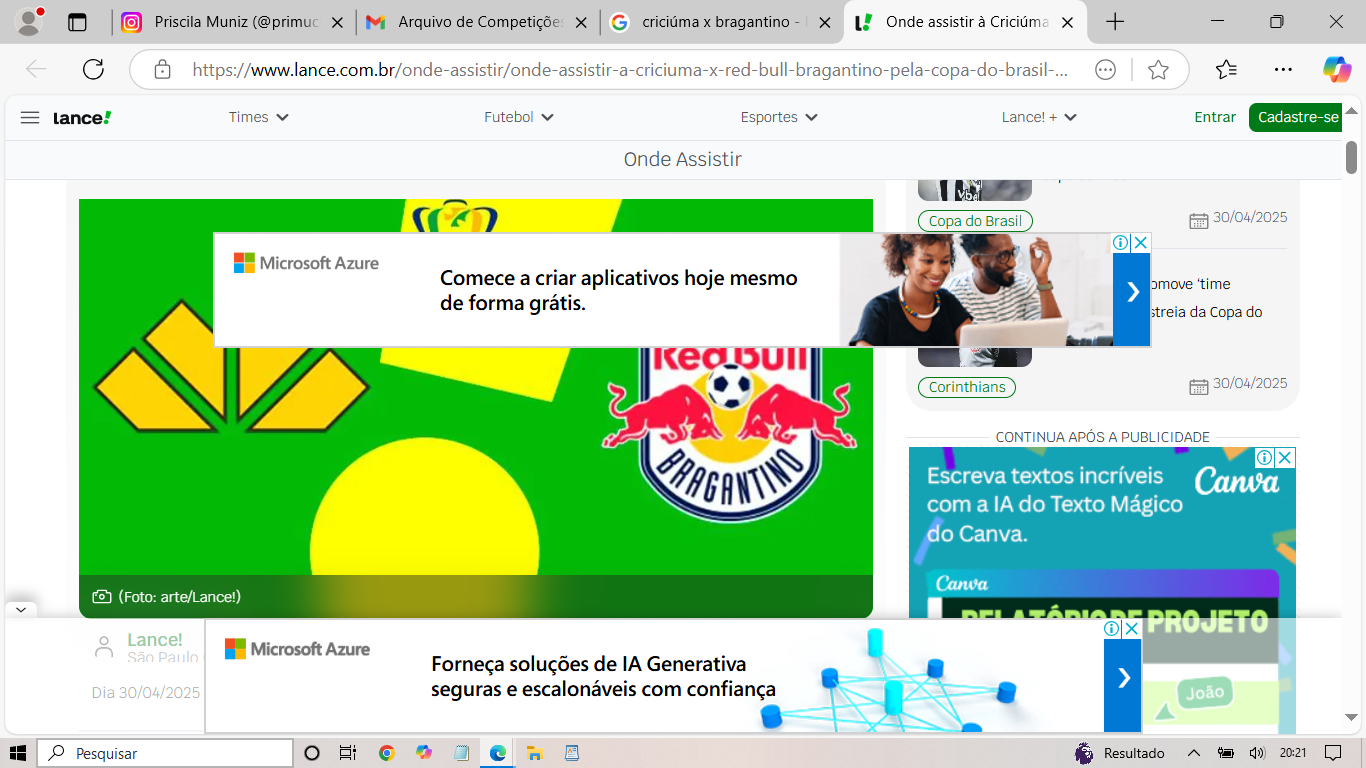Close the Canva sidebar ad
Viewport: 1366px width, 768px height.
[1286, 458]
